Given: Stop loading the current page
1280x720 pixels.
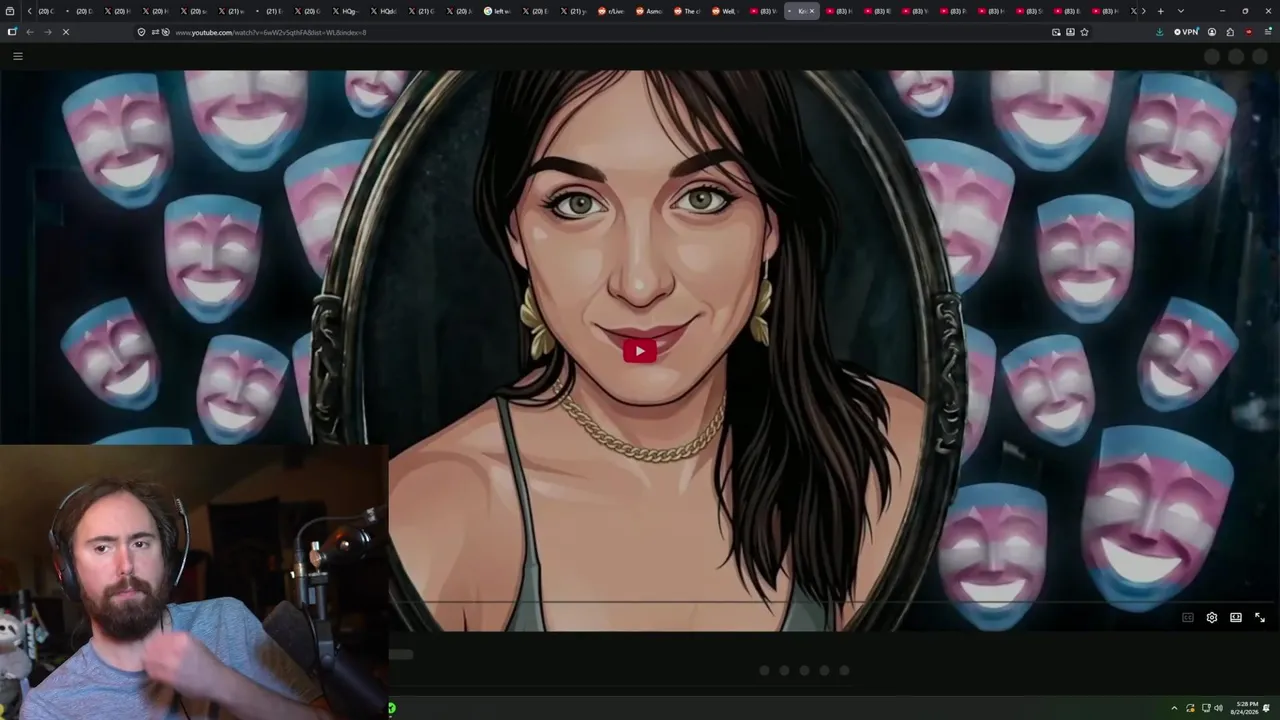Looking at the screenshot, I should (x=65, y=32).
